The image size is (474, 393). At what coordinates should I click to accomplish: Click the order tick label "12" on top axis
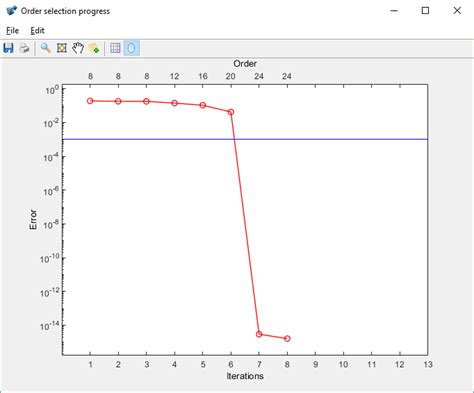click(174, 76)
